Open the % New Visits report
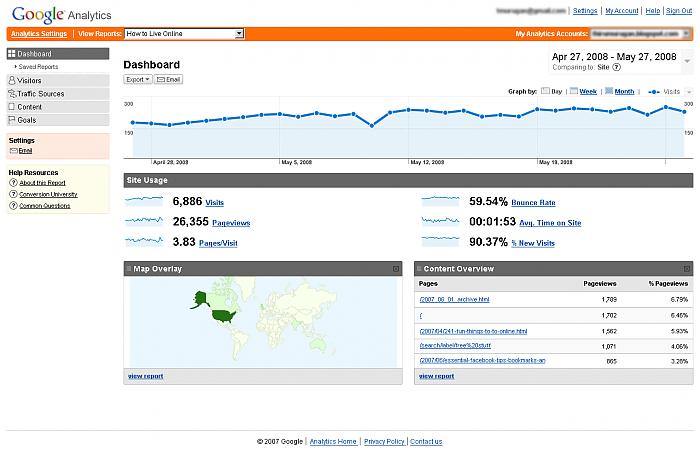This screenshot has height=452, width=700. click(x=533, y=243)
